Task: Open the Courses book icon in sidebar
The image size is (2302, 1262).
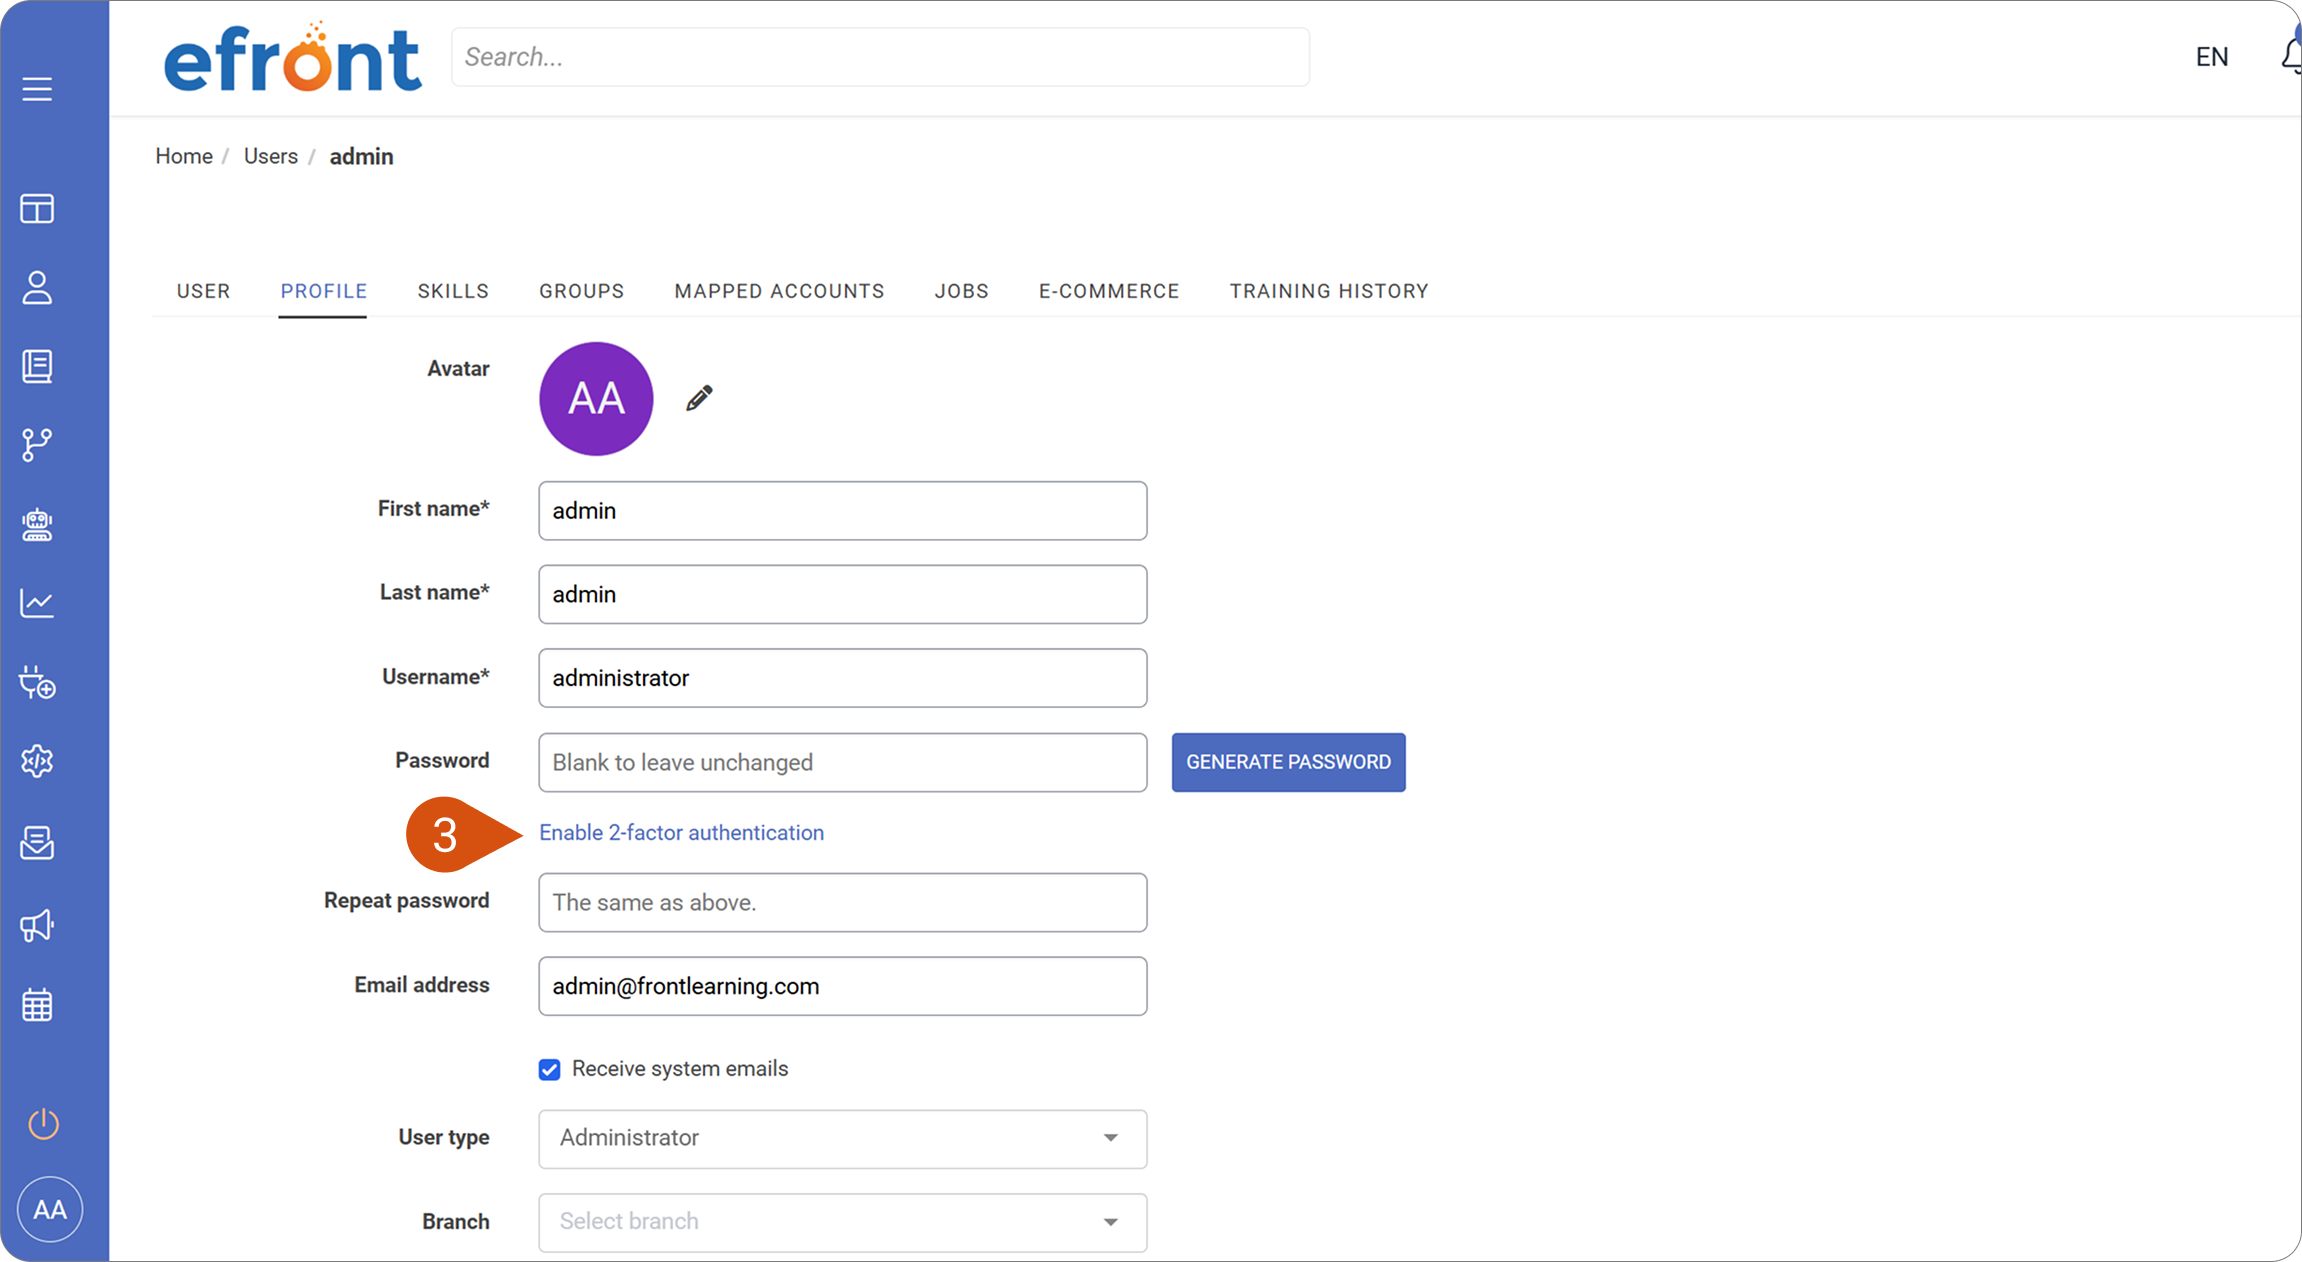Action: 37,366
